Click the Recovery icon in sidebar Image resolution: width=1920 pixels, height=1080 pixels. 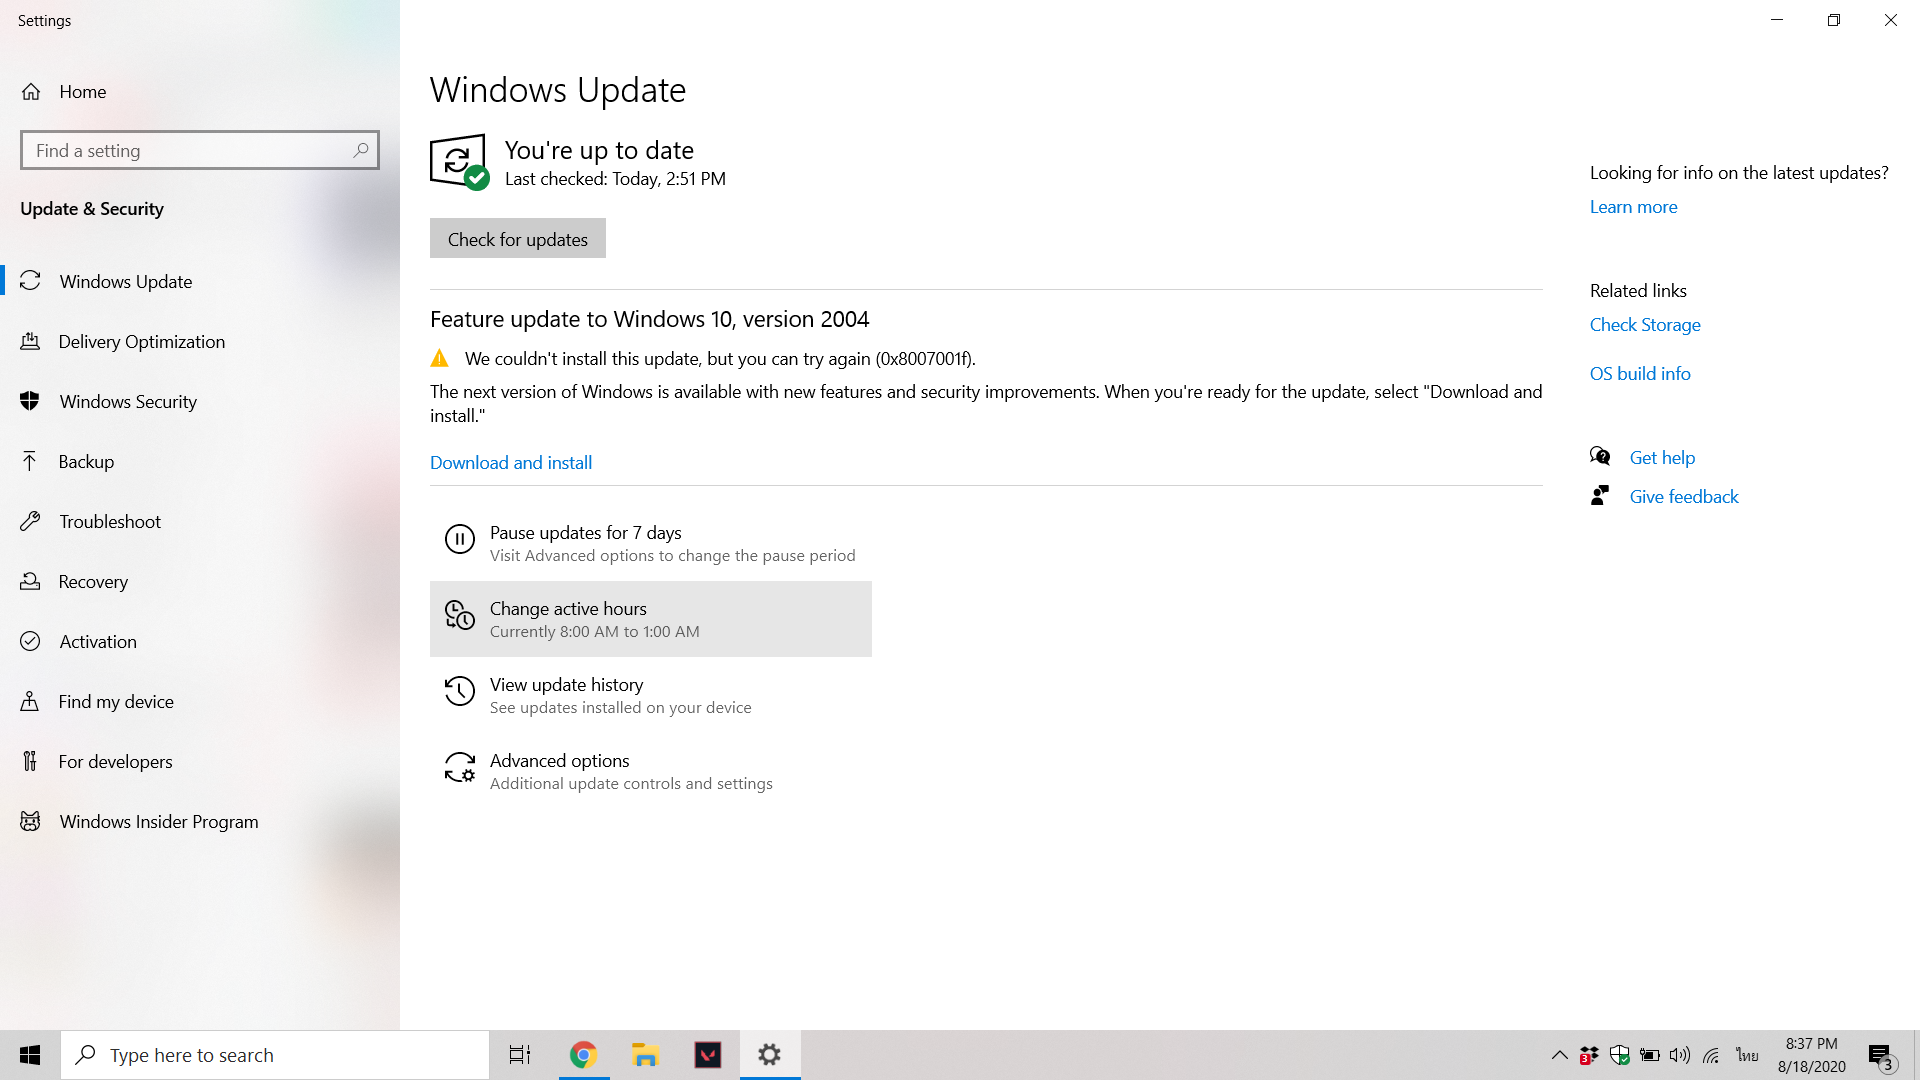click(30, 581)
